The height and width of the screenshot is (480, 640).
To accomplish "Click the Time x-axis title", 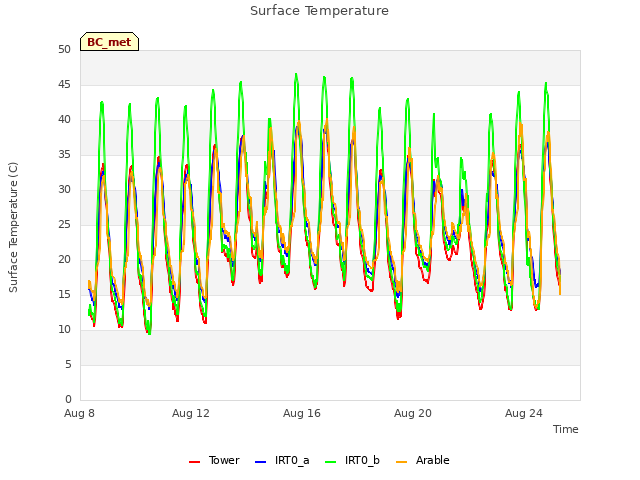I will tap(566, 429).
